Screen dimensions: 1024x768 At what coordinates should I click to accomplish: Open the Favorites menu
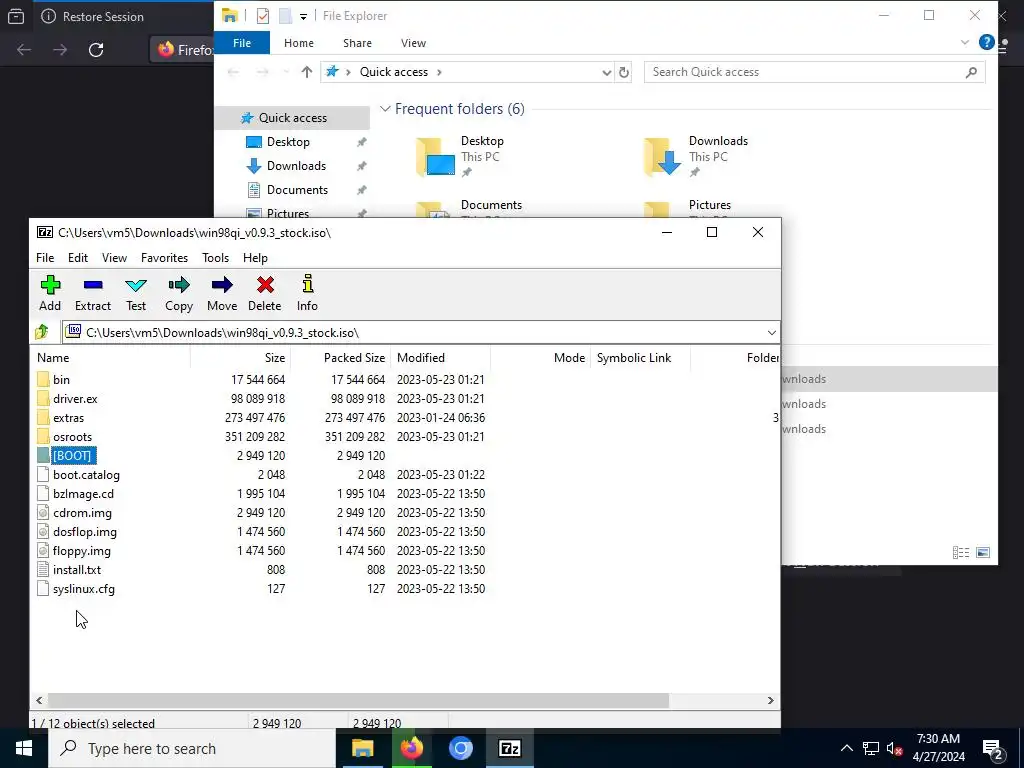165,258
